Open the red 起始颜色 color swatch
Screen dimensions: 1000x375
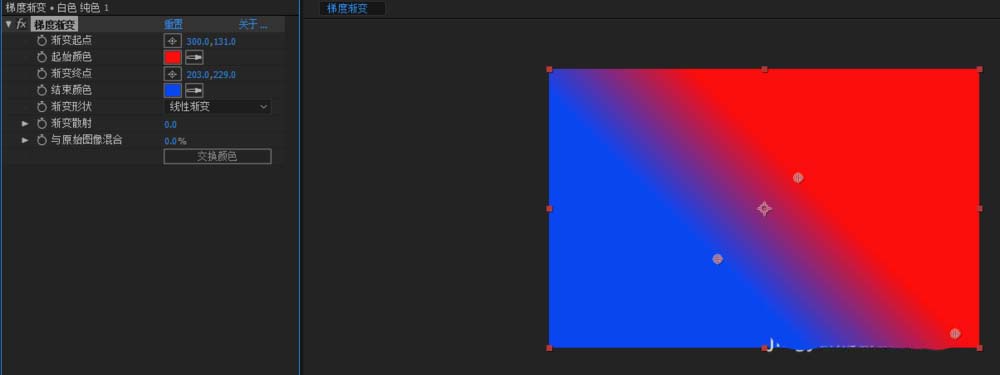coord(172,57)
